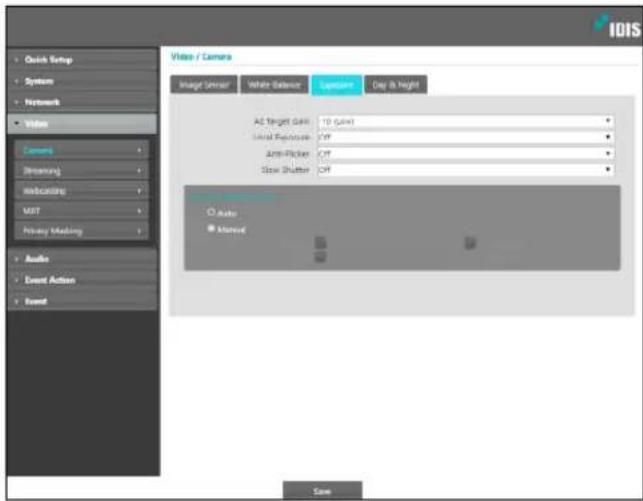Expand the Event Action menu section
This screenshot has height=501, width=643.
click(x=82, y=280)
